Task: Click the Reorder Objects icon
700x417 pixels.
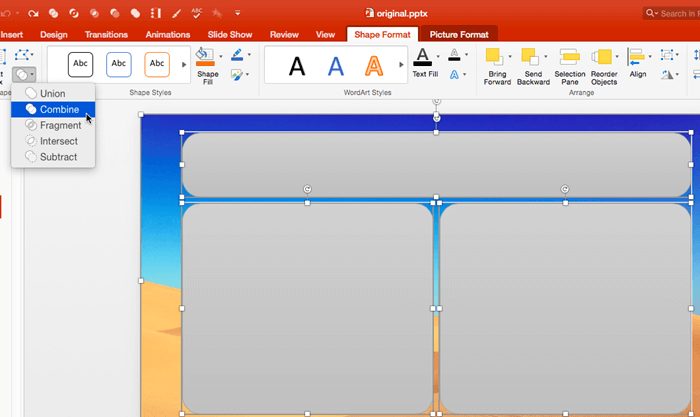Action: [602, 58]
